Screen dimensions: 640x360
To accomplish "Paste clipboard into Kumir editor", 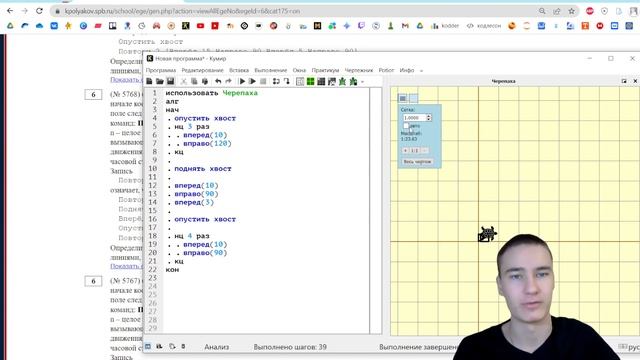I will [205, 81].
